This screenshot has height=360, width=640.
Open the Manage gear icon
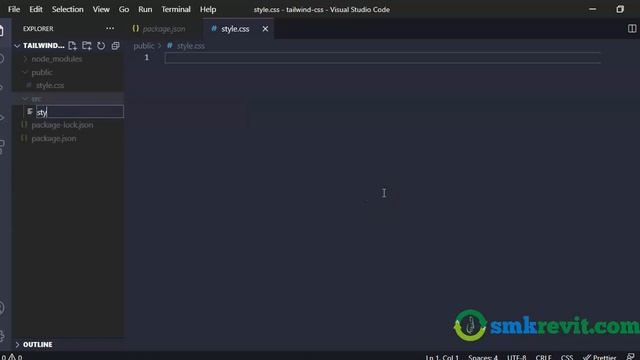pyautogui.click(x=2, y=336)
